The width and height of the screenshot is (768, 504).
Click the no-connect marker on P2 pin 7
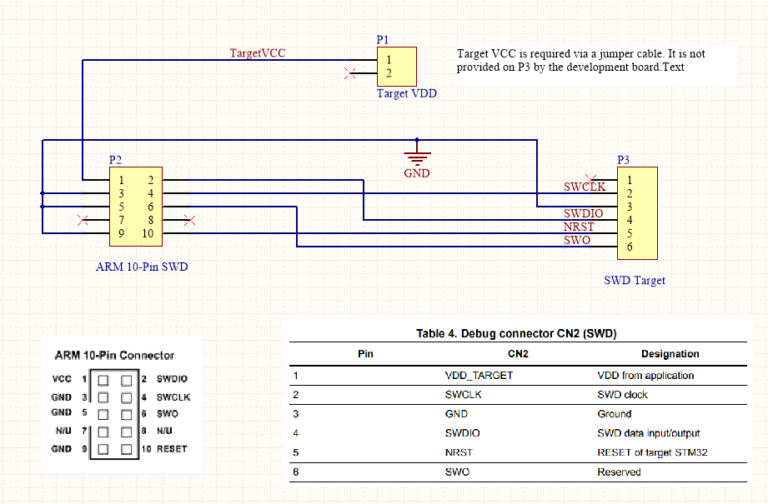point(83,220)
